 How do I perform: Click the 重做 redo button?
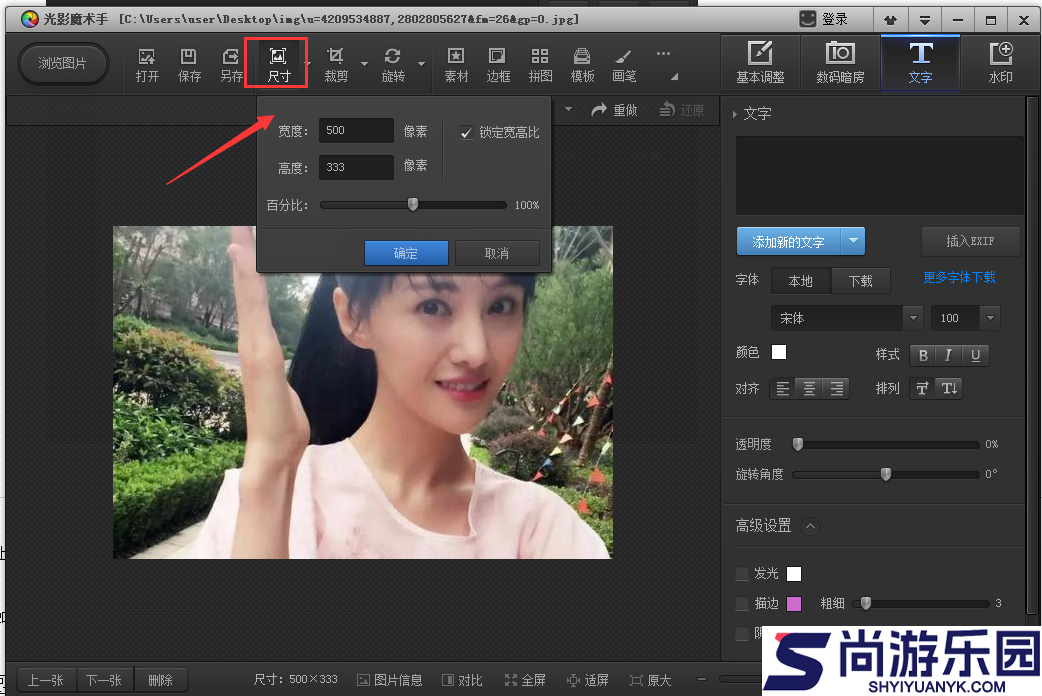click(x=614, y=110)
